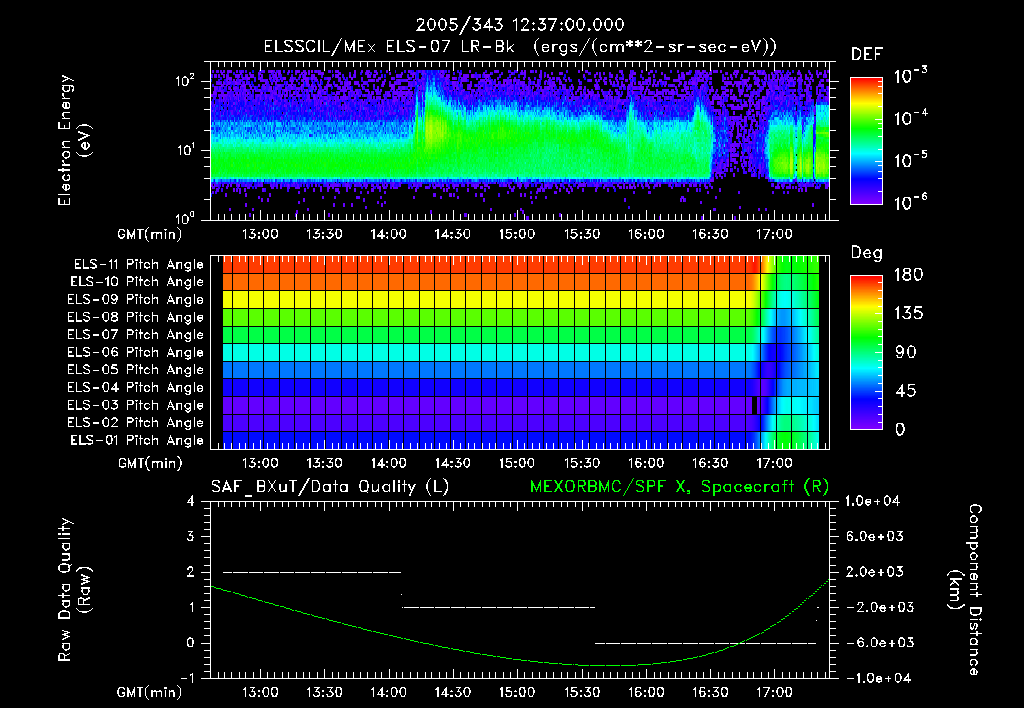Click the DEF label above the color bar

point(867,55)
